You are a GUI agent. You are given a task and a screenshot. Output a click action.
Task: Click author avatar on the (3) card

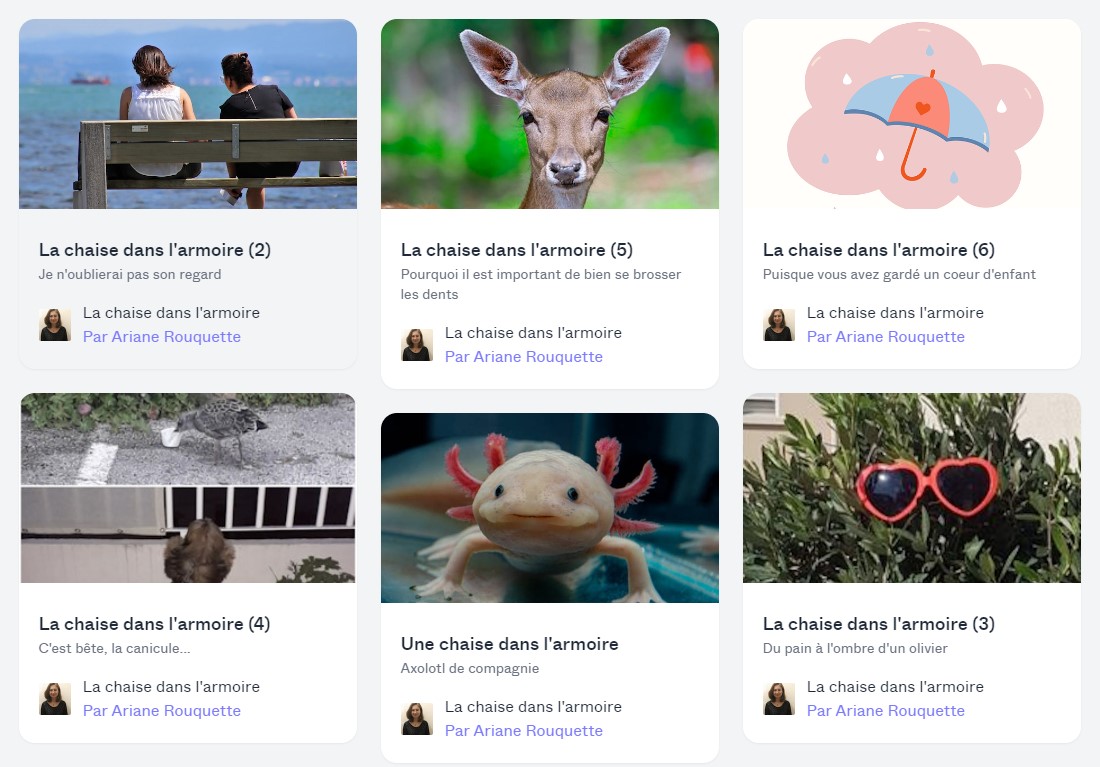point(779,699)
